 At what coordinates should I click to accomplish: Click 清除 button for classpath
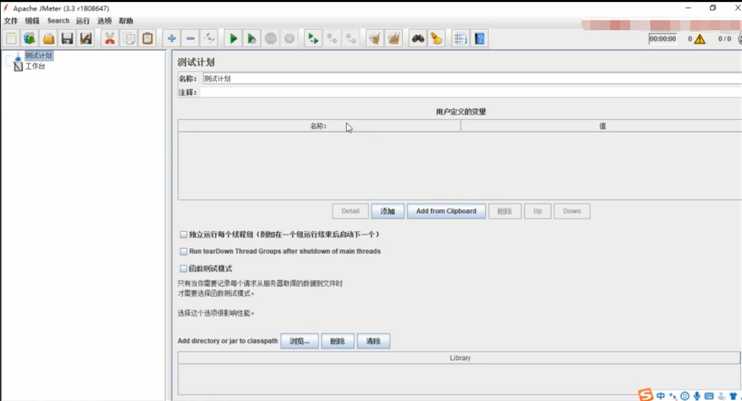[373, 341]
